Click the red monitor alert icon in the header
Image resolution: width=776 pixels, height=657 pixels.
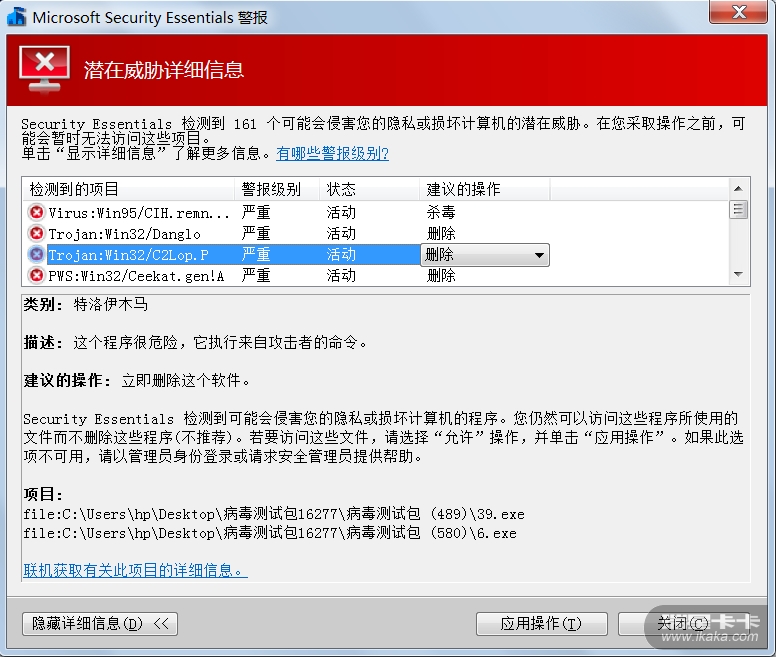[44, 69]
